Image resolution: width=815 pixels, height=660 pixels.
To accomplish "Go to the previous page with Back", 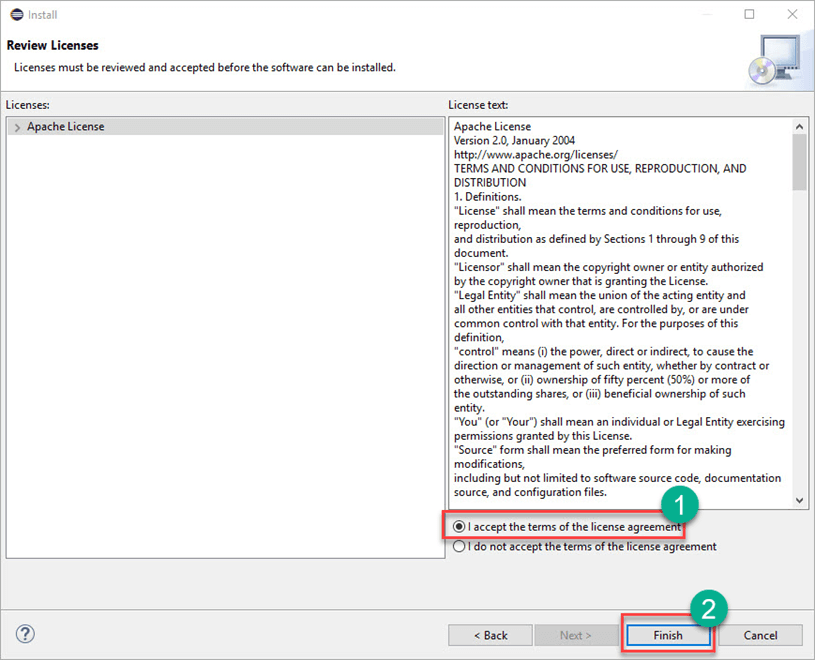I will pos(490,635).
